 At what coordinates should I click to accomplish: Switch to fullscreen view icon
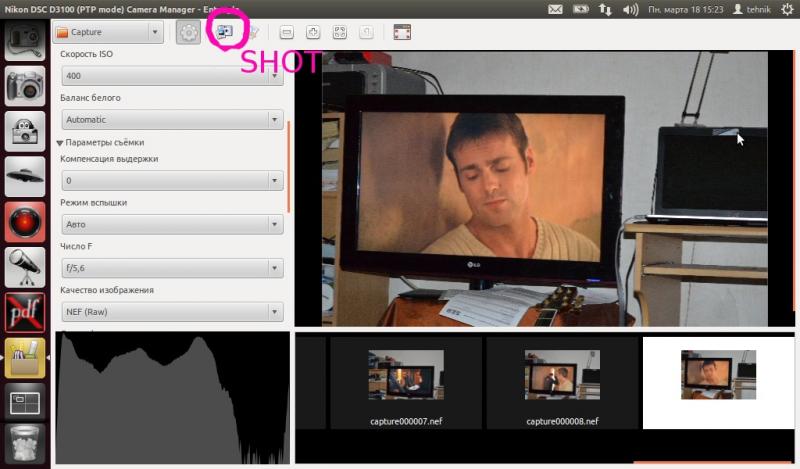click(402, 32)
